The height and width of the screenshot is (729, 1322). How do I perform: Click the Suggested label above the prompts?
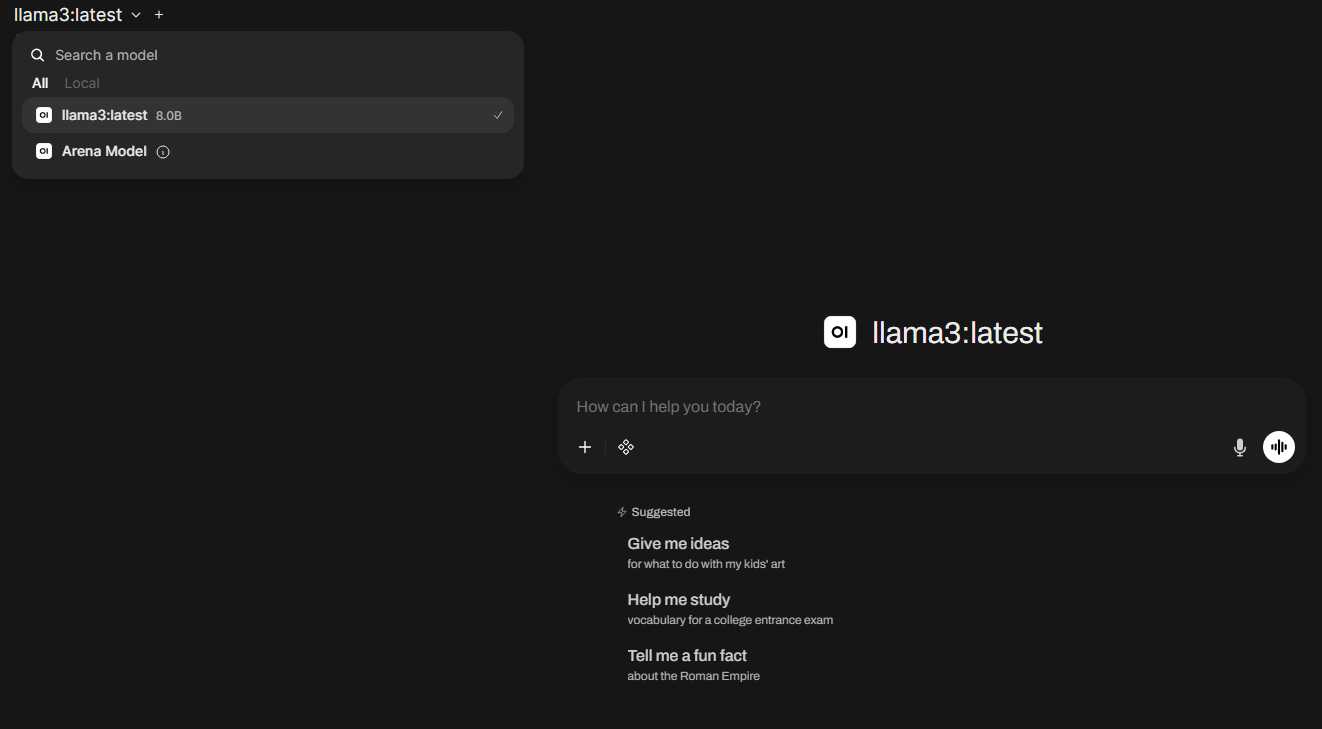(661, 512)
